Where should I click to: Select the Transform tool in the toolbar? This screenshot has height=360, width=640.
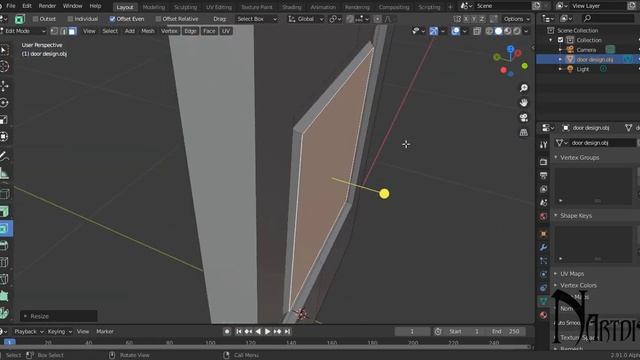click(x=4, y=136)
